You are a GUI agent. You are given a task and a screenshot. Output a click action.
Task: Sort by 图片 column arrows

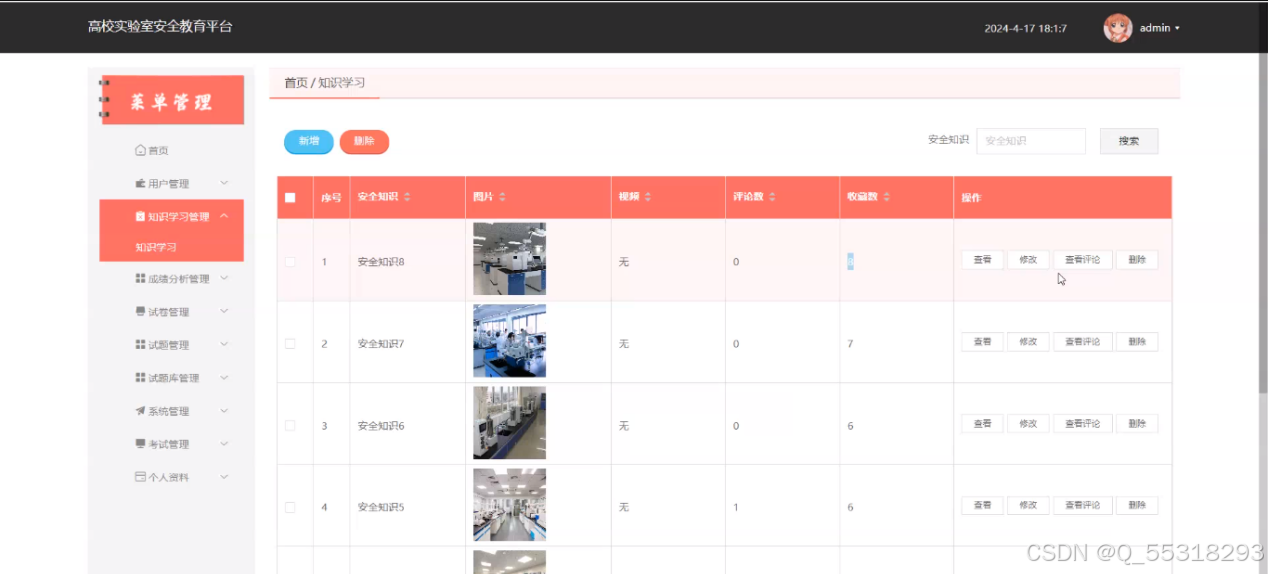[x=502, y=198]
